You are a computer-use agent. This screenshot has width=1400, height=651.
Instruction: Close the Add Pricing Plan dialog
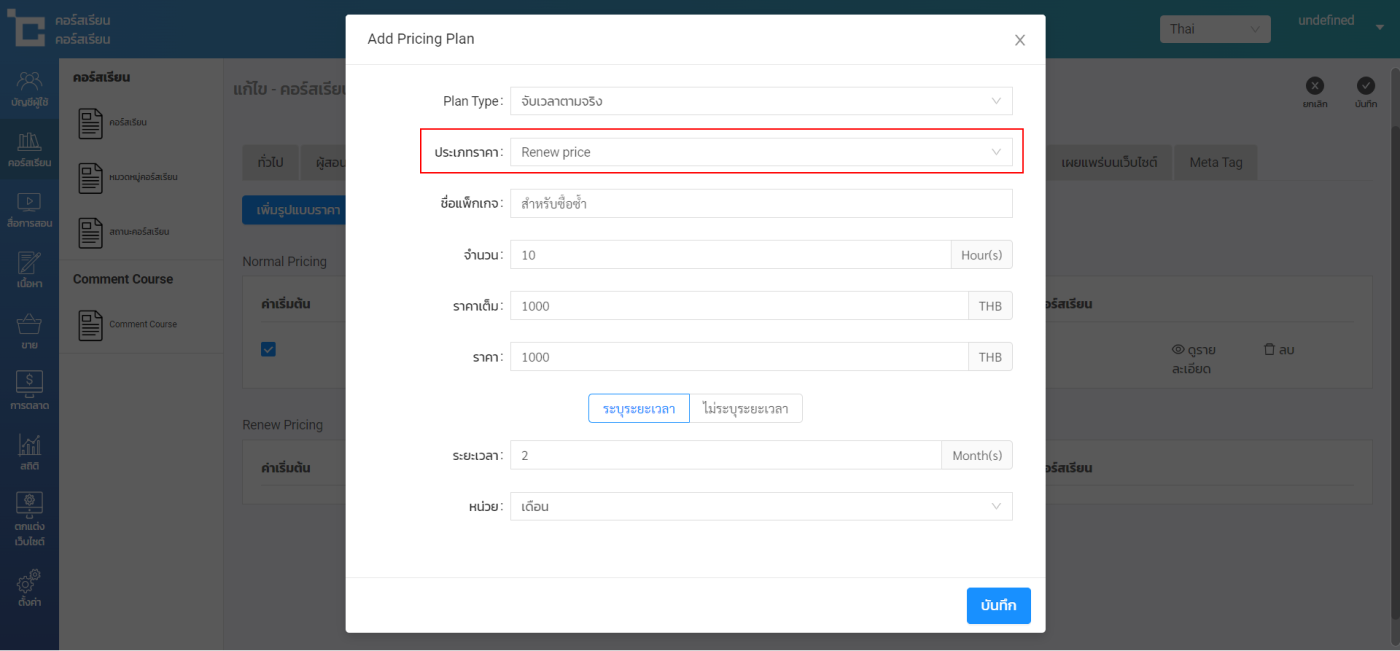pyautogui.click(x=1019, y=40)
